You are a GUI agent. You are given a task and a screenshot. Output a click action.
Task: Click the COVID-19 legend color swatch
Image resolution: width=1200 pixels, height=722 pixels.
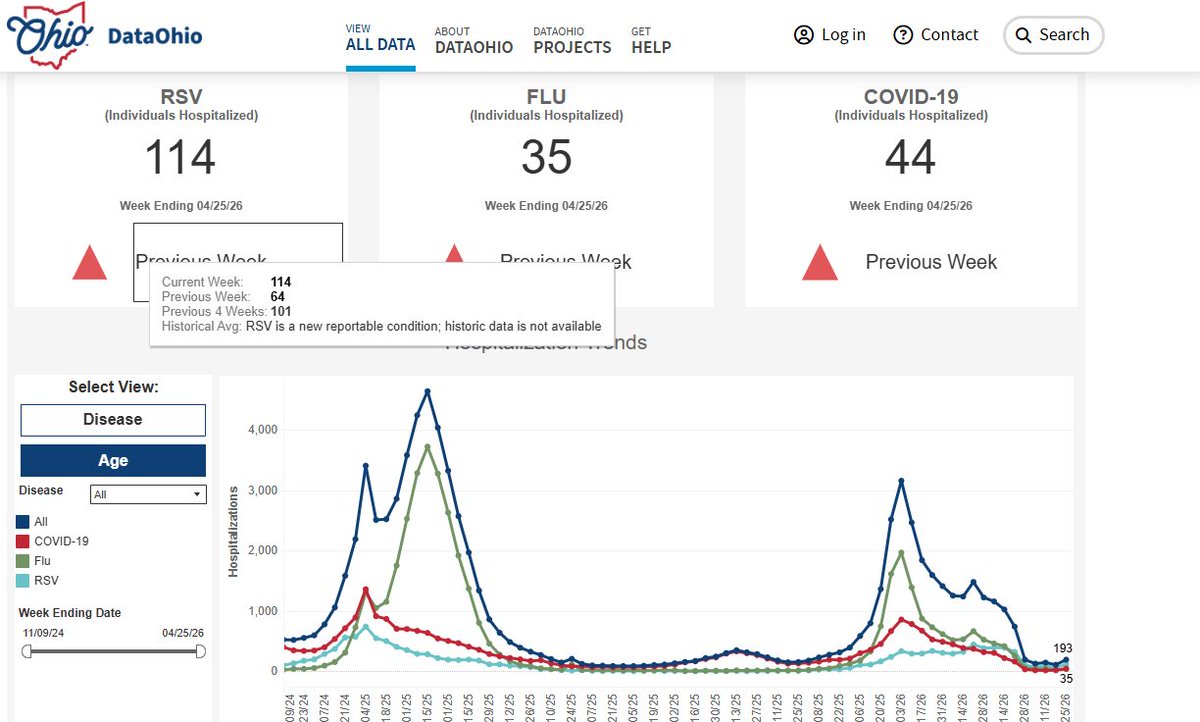coord(23,541)
